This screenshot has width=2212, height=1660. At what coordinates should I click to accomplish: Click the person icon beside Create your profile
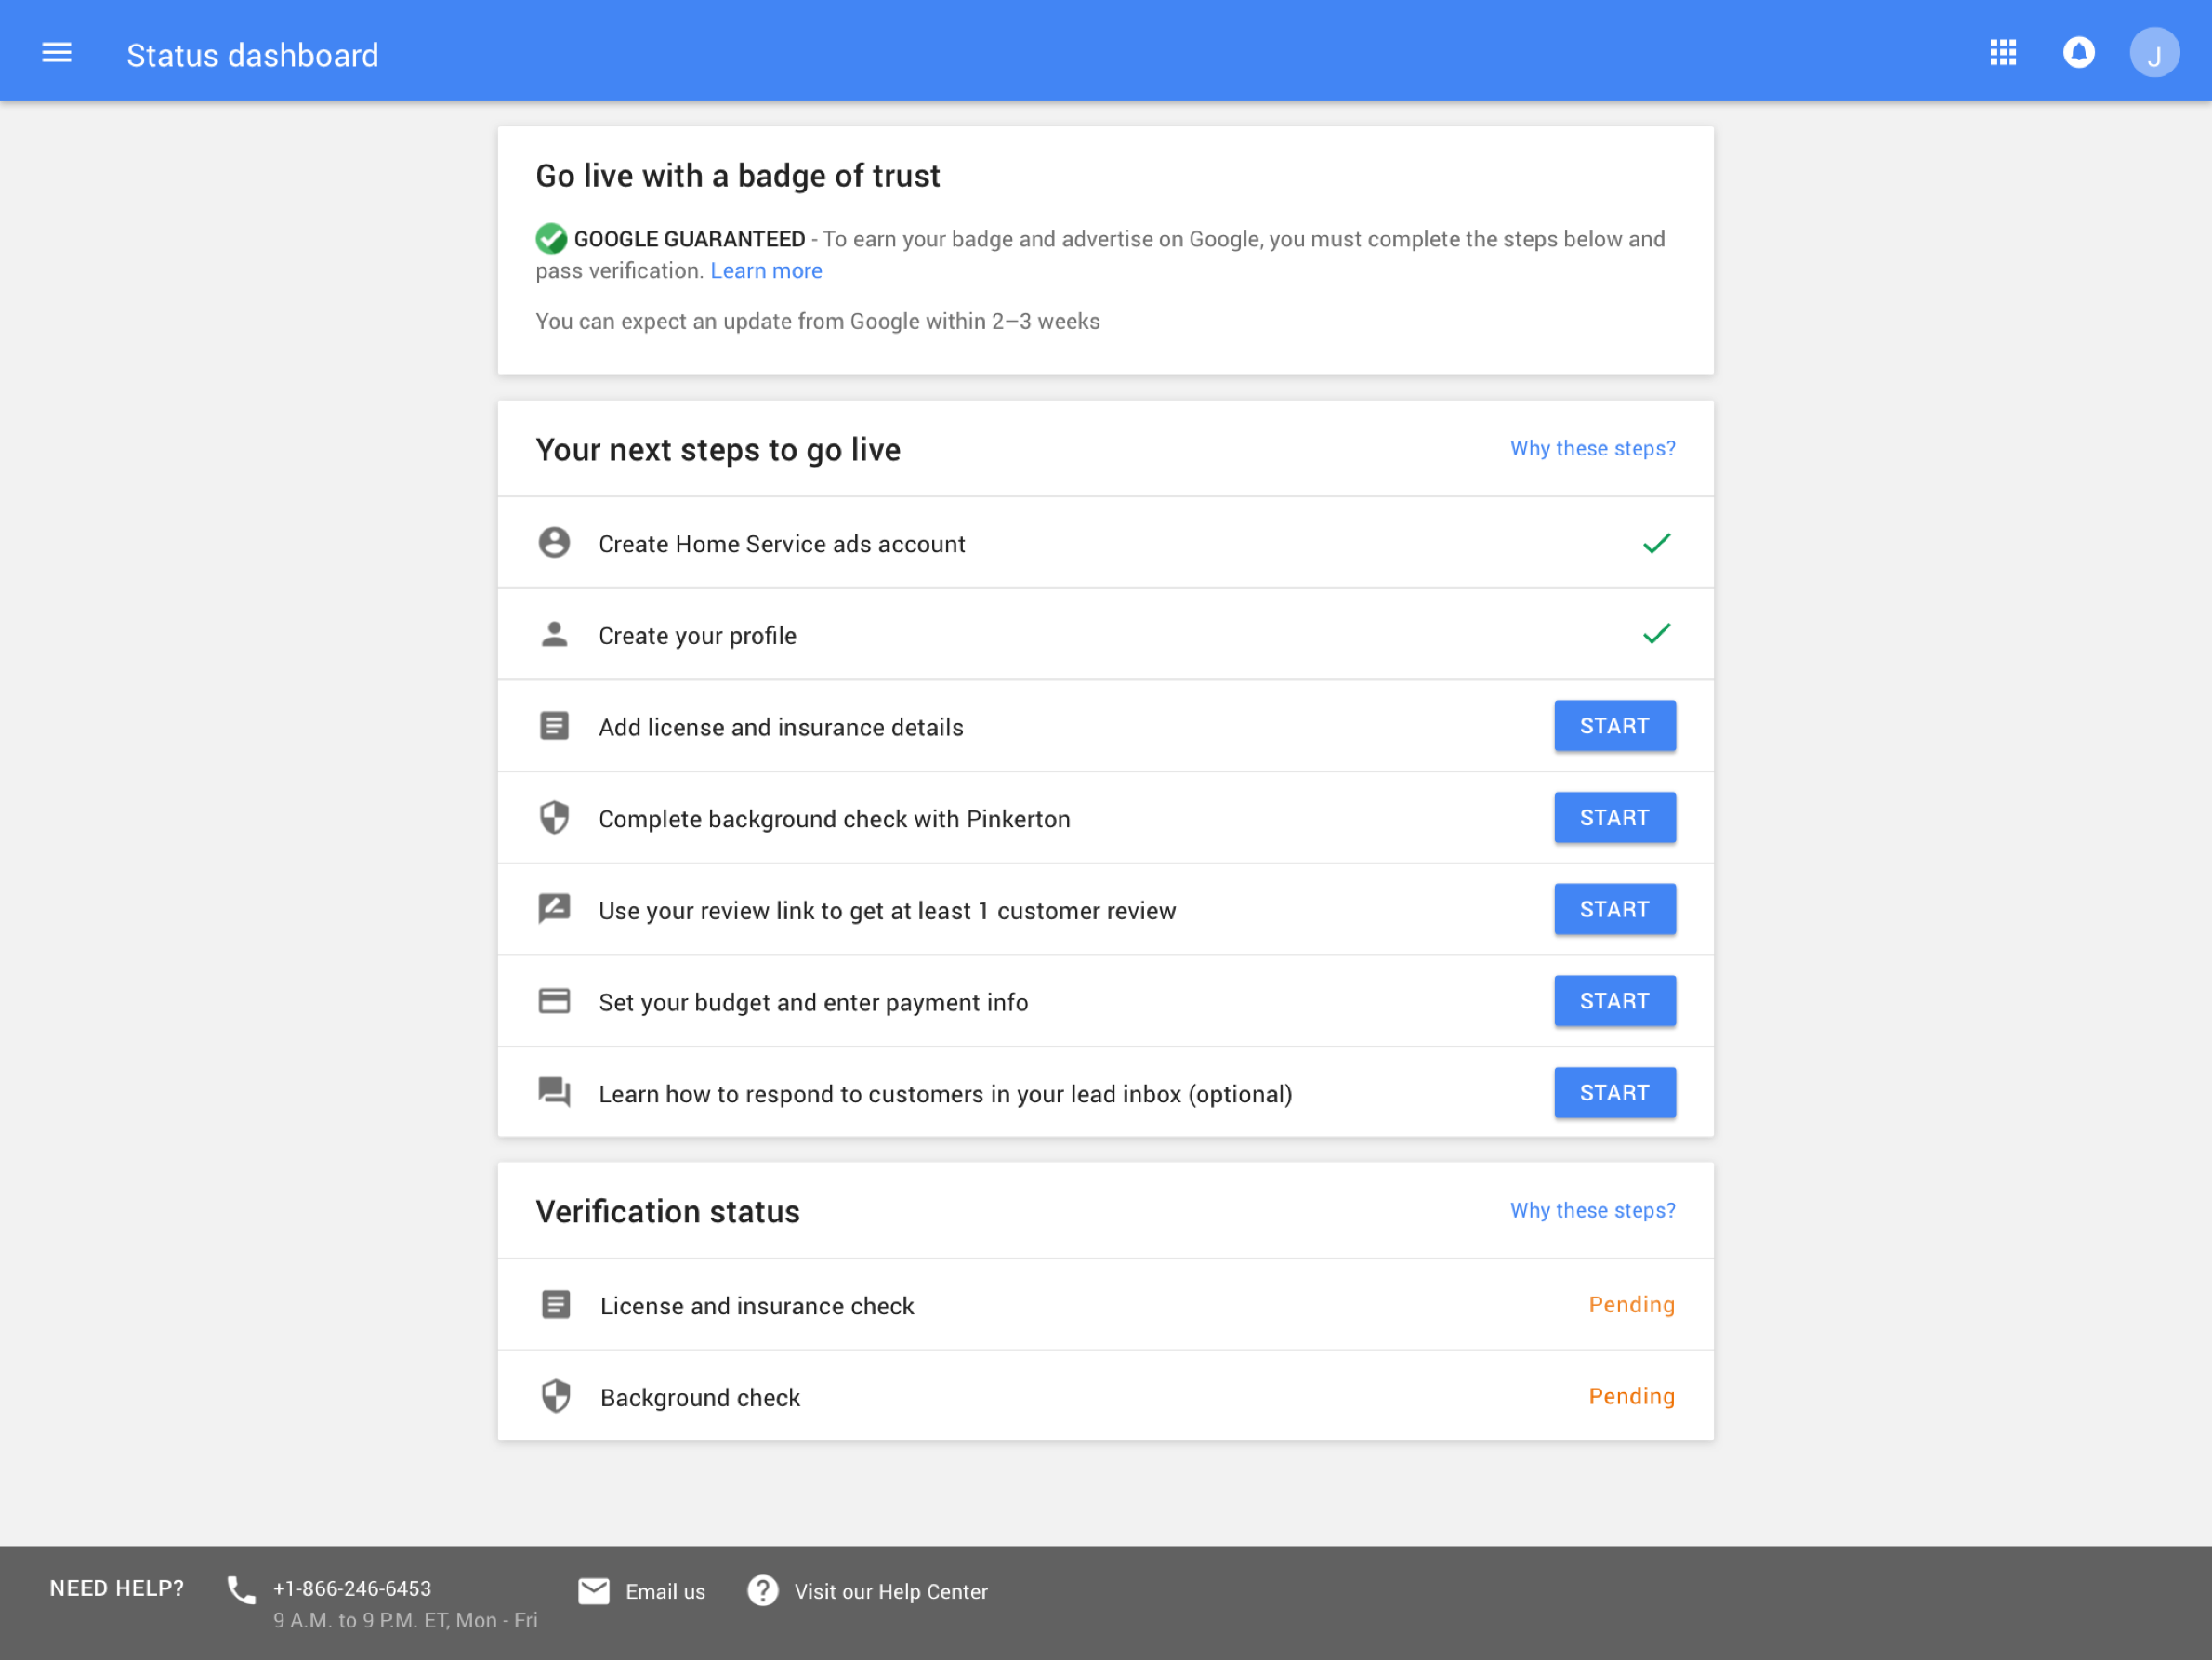pos(554,634)
